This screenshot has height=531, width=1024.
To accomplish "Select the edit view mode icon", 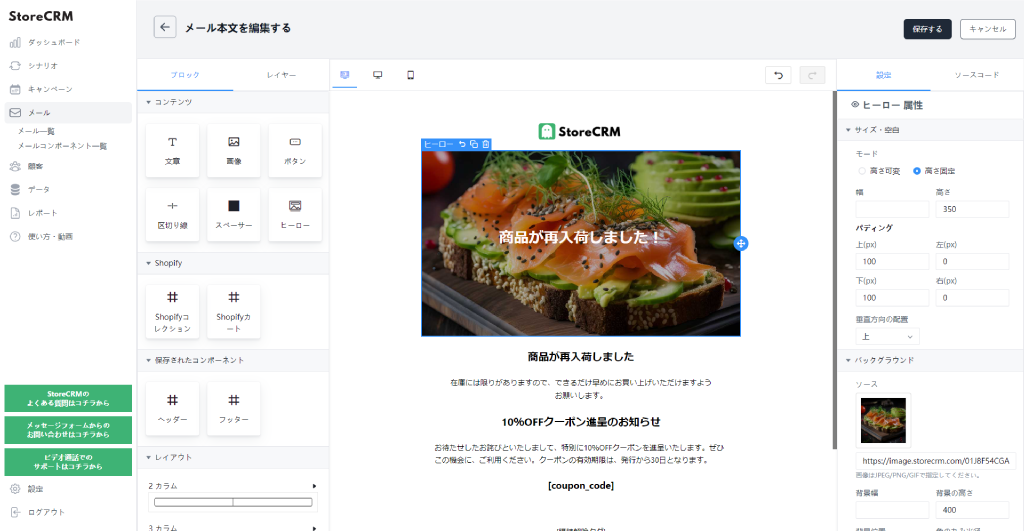I will [x=345, y=75].
